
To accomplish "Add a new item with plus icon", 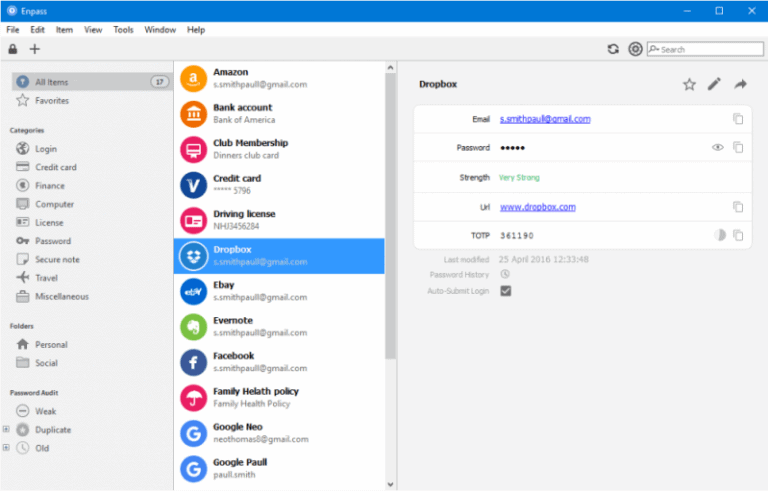I will 35,49.
